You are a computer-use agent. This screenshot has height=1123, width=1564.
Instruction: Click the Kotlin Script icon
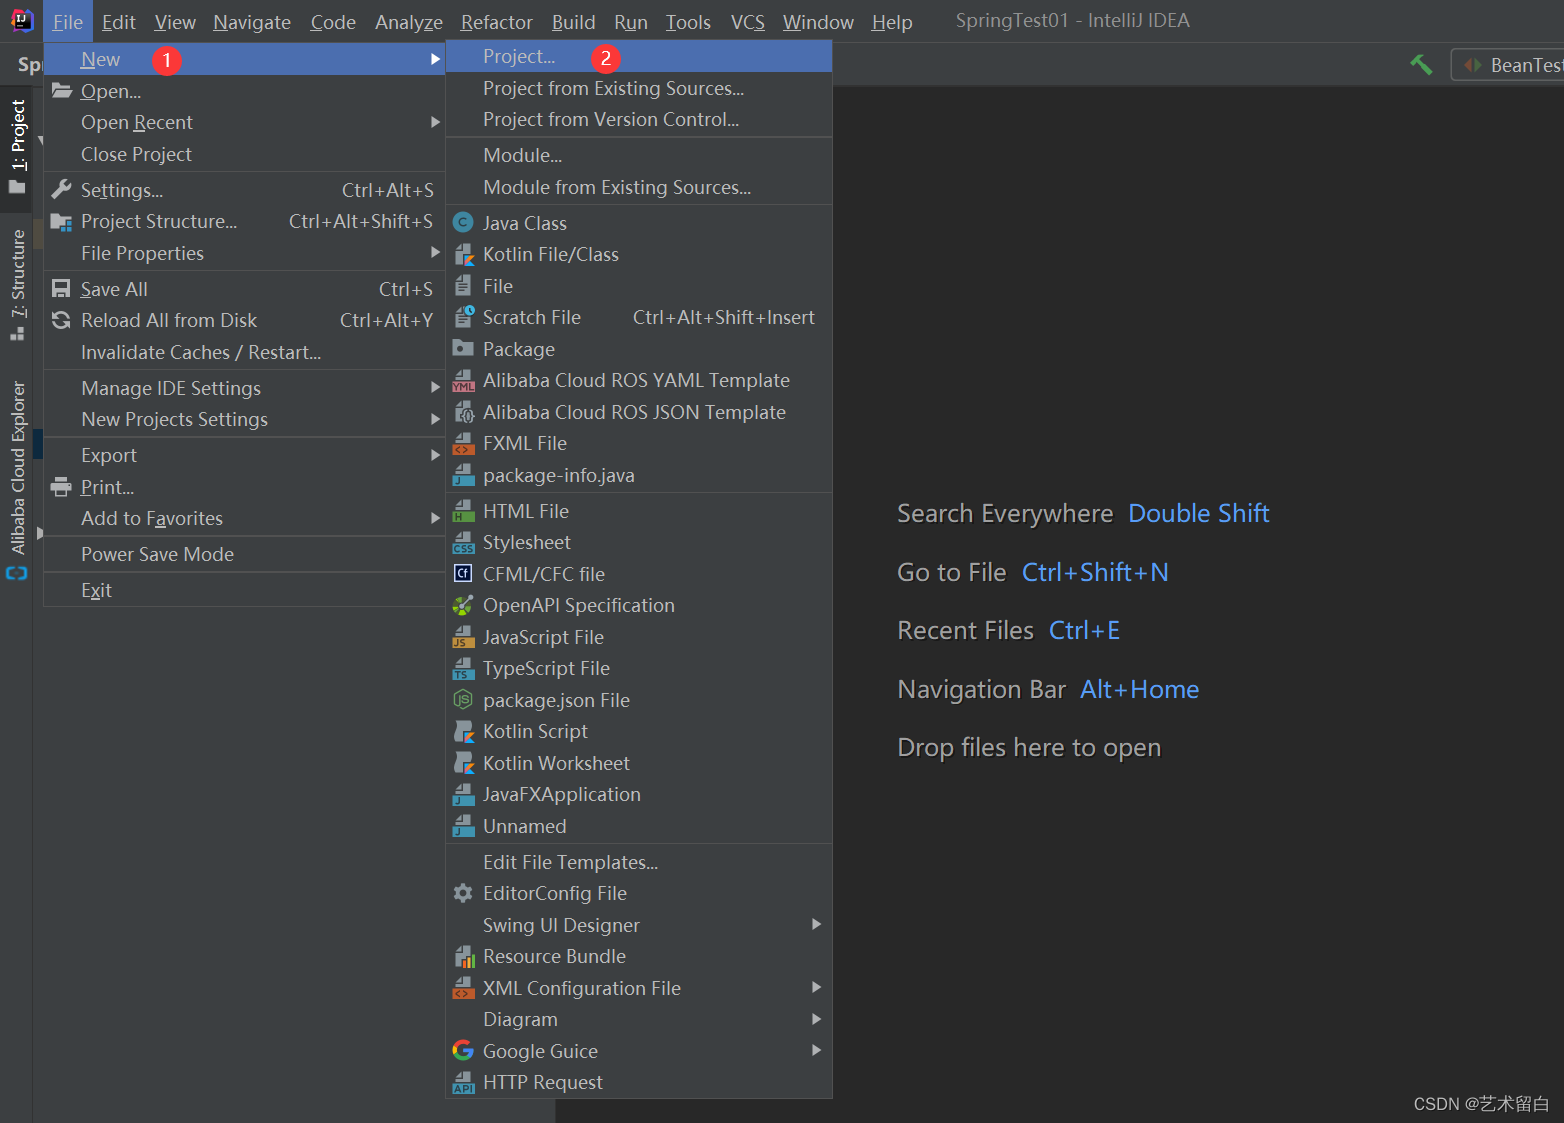(463, 731)
